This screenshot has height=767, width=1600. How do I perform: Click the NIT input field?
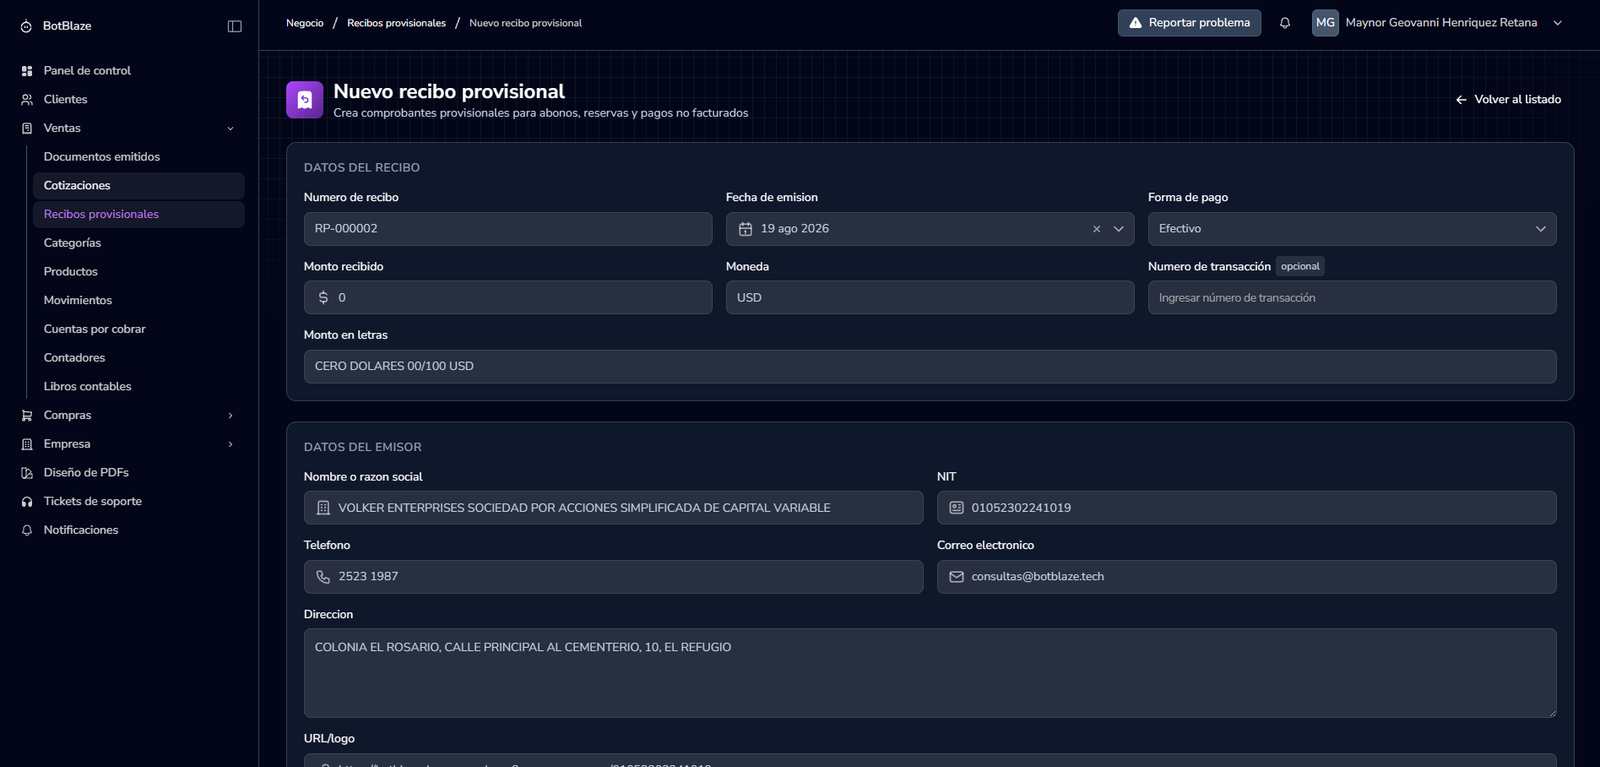click(x=1247, y=508)
